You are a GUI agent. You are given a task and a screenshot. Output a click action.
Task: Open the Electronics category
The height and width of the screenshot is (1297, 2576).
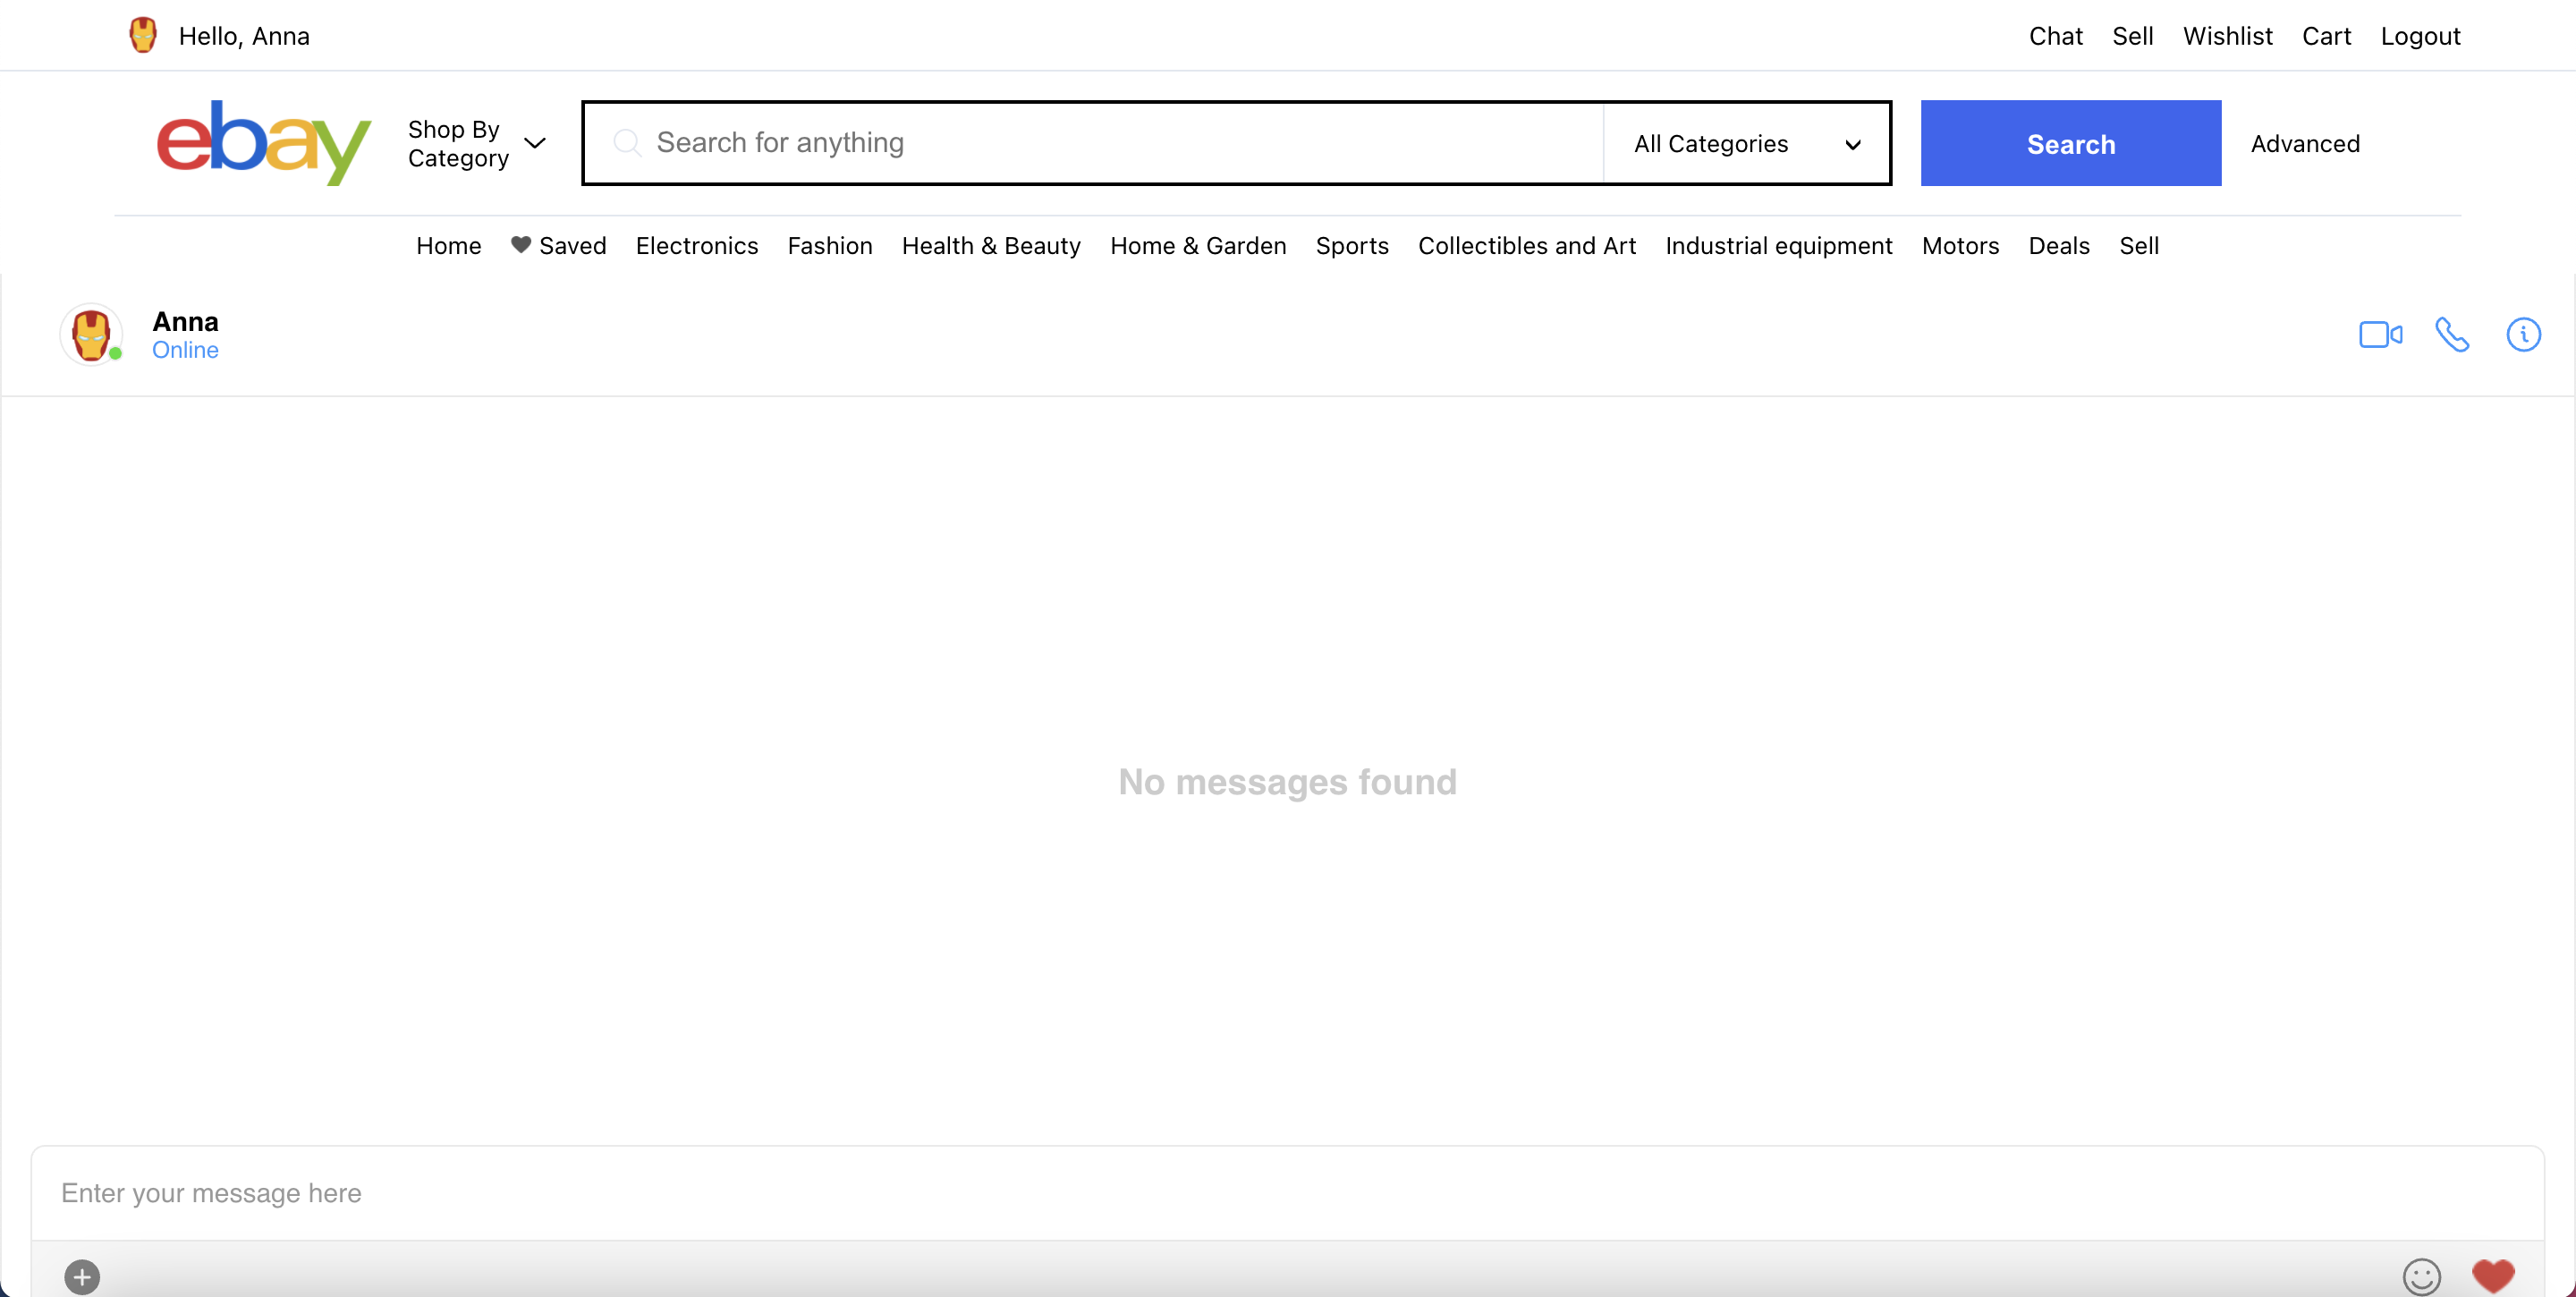(x=696, y=246)
